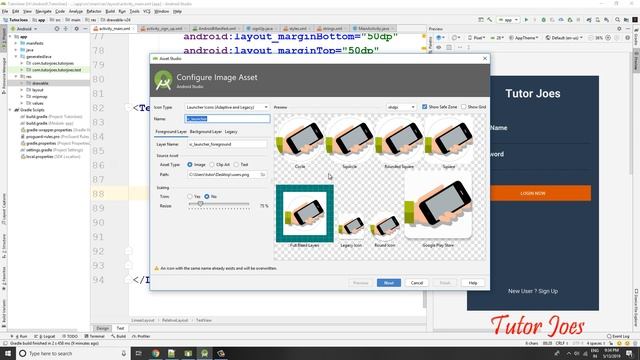Select the Full Bleed Layers preview thumbnail

pyautogui.click(x=305, y=213)
